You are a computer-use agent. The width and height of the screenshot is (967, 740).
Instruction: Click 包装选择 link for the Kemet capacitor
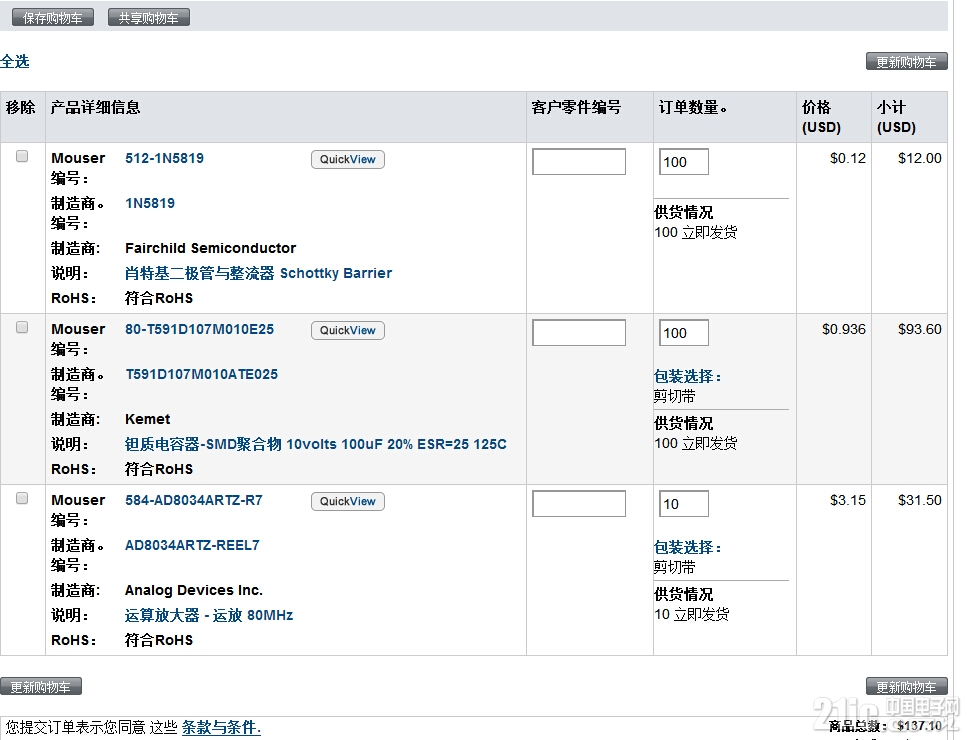(687, 376)
